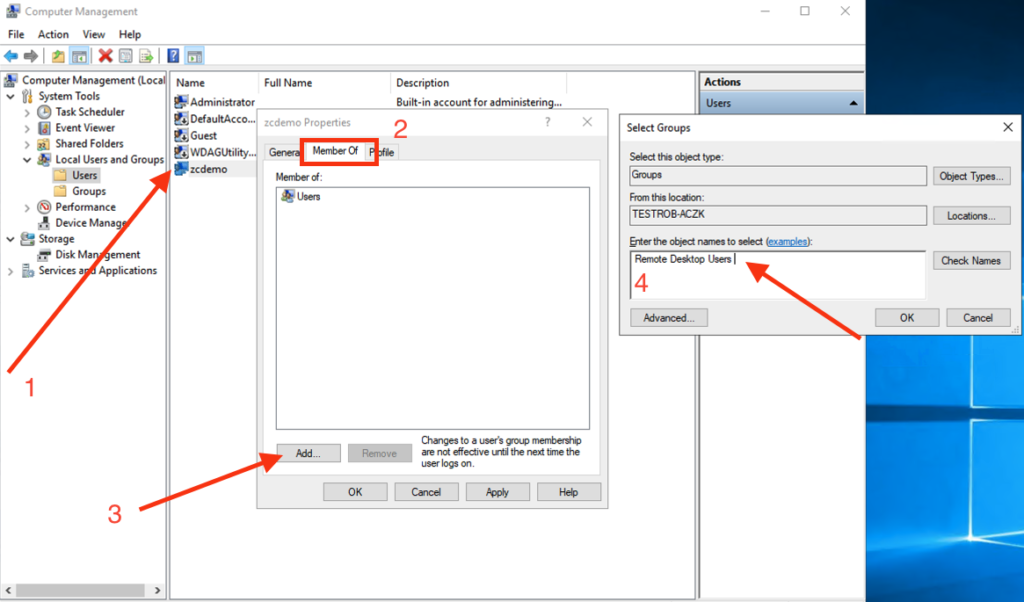Click the Shared Folders icon in tree

[x=44, y=144]
